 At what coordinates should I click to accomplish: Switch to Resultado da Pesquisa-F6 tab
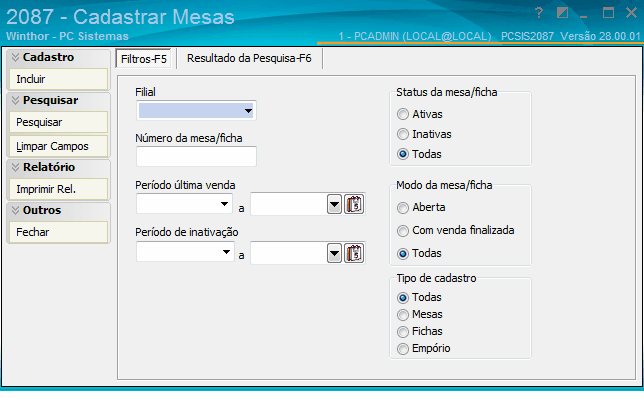[x=249, y=58]
